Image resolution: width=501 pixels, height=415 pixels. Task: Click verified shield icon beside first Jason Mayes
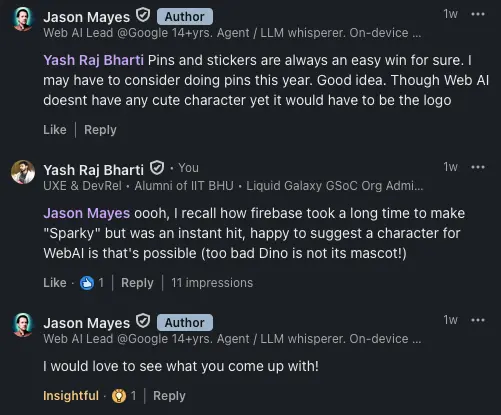[x=143, y=15]
